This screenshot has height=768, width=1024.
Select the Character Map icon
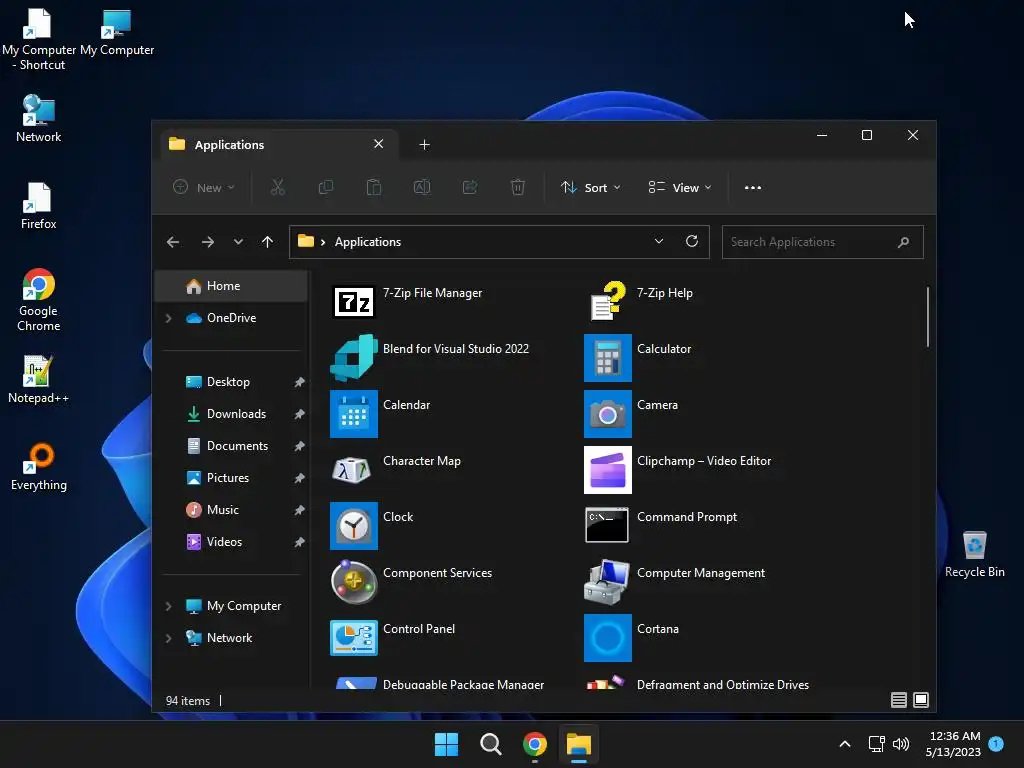click(353, 470)
